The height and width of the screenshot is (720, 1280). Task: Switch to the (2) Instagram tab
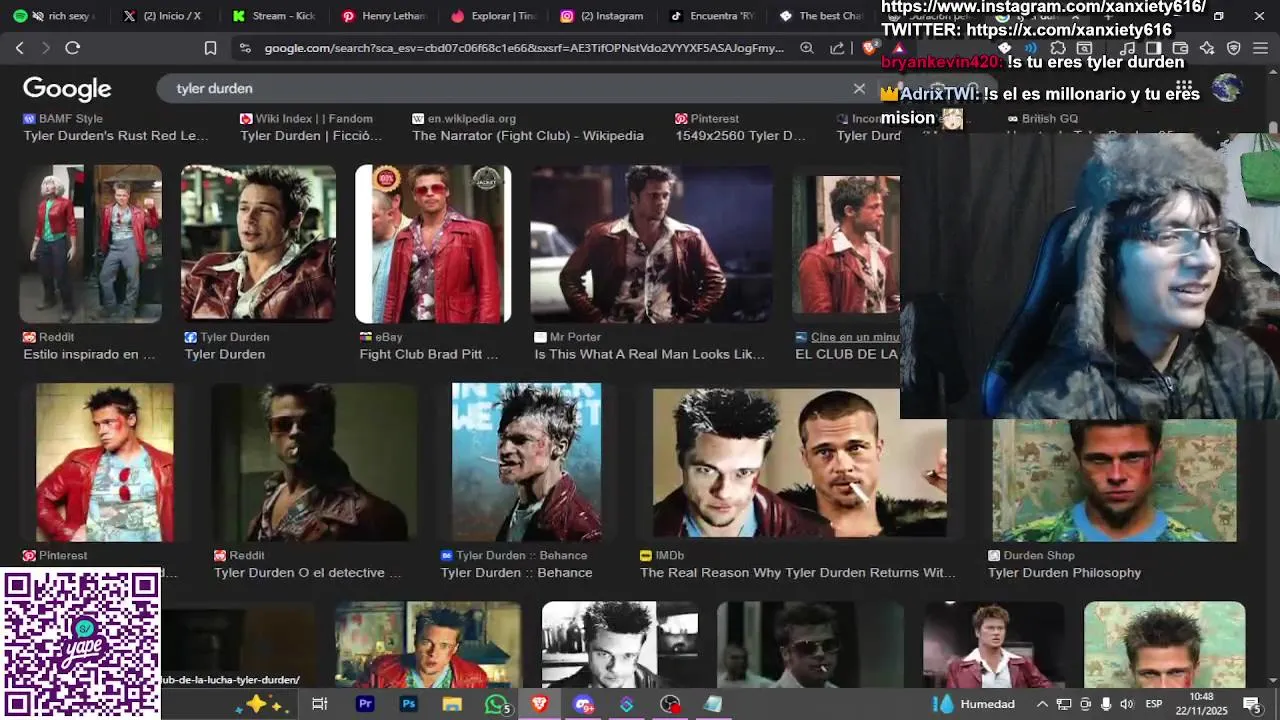[601, 16]
